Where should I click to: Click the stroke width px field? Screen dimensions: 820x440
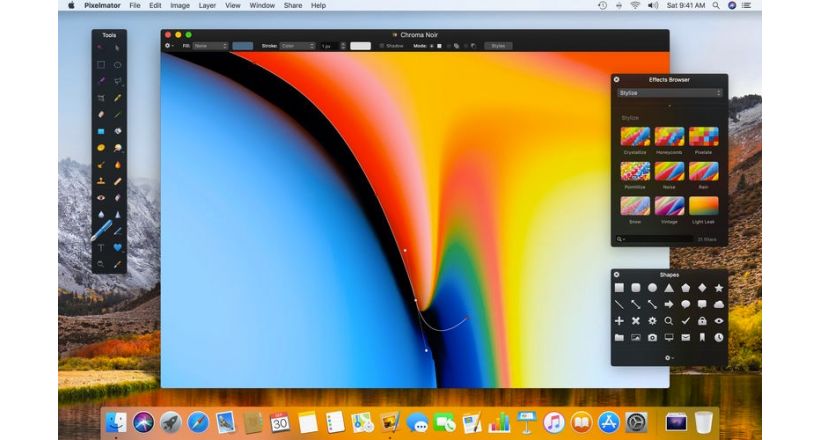click(329, 46)
